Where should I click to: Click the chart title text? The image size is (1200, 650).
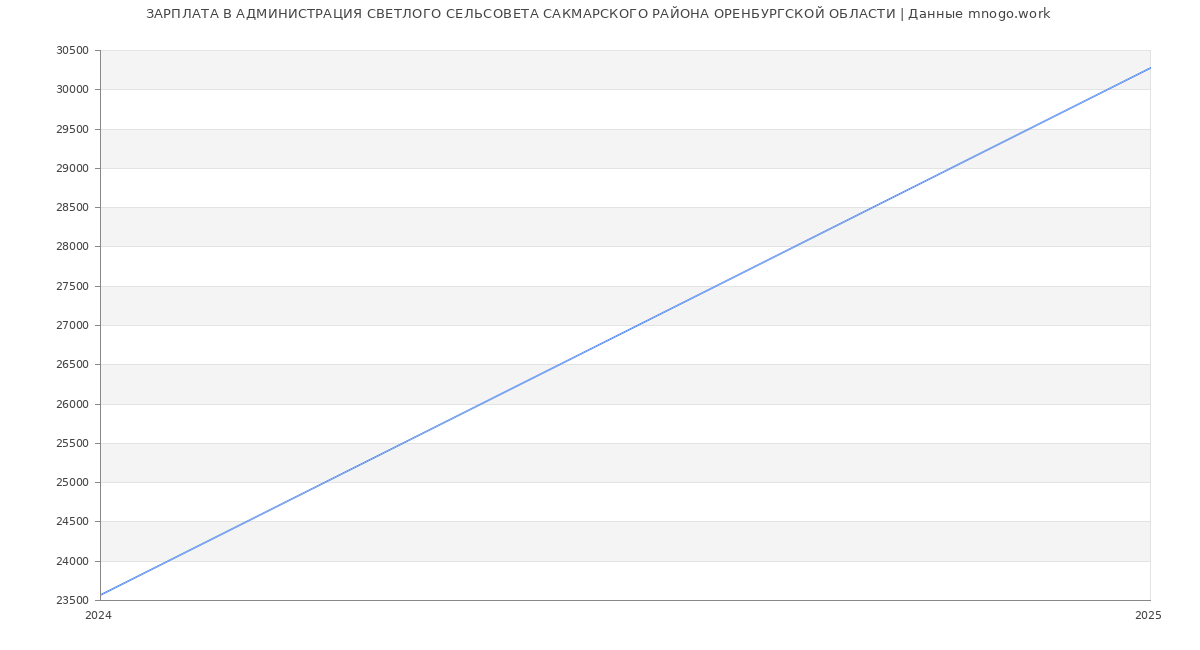pos(598,14)
